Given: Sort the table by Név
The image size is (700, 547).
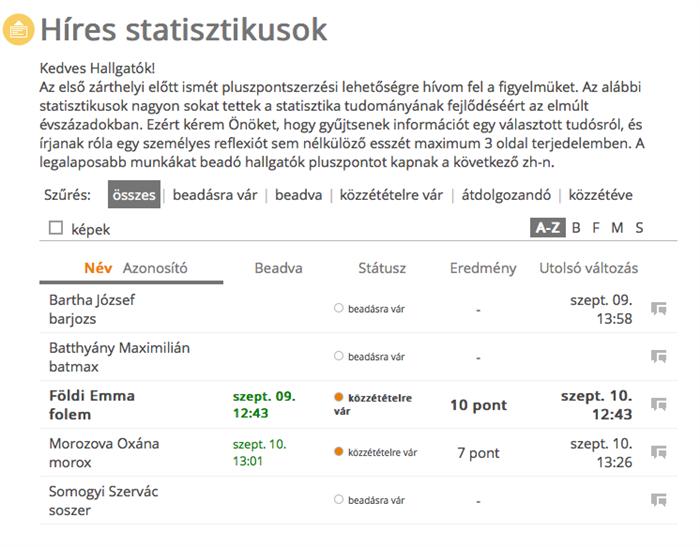Looking at the screenshot, I should 98,268.
